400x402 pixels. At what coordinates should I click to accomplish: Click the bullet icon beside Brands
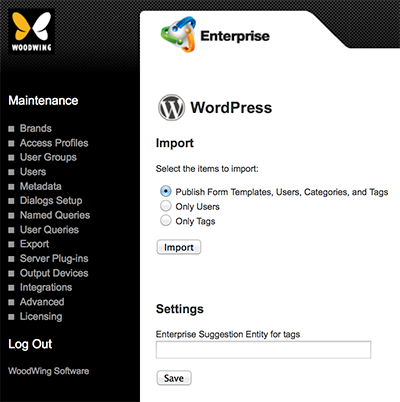click(x=11, y=129)
